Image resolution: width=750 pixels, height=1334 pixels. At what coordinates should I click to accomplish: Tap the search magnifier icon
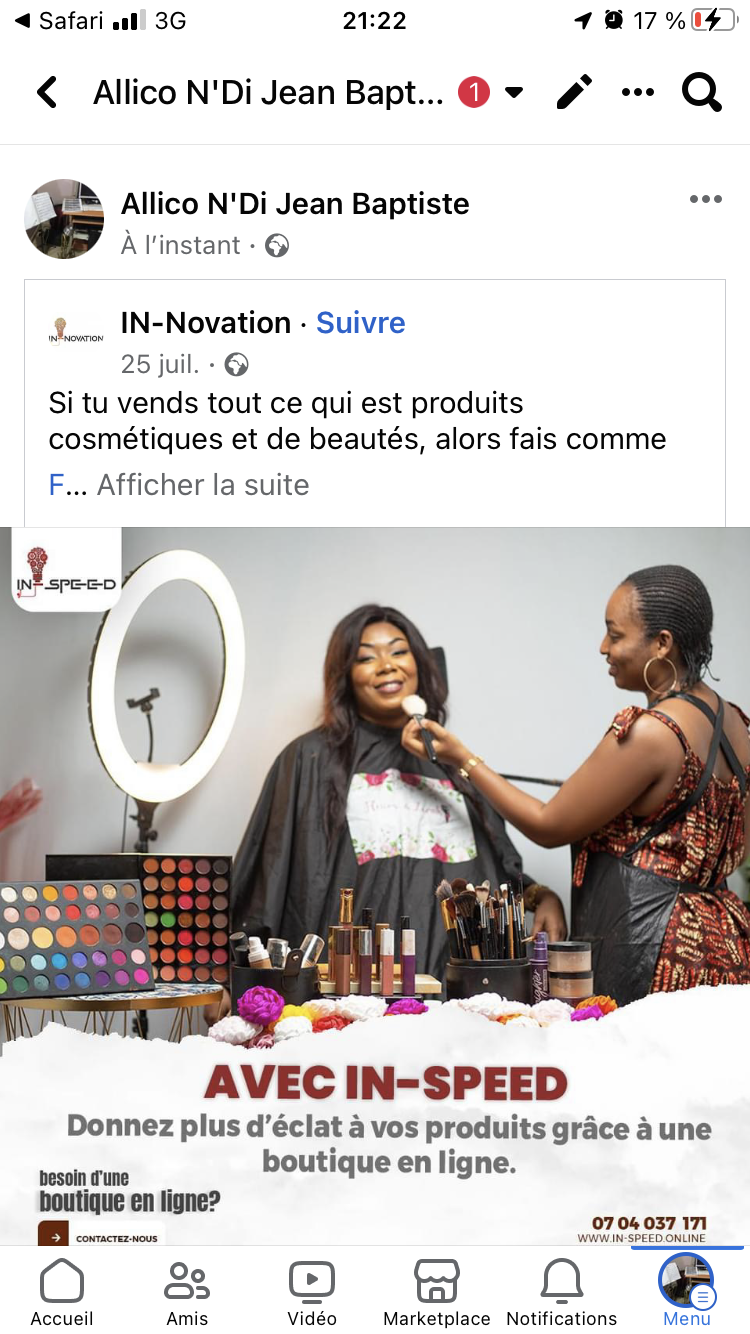(x=702, y=93)
